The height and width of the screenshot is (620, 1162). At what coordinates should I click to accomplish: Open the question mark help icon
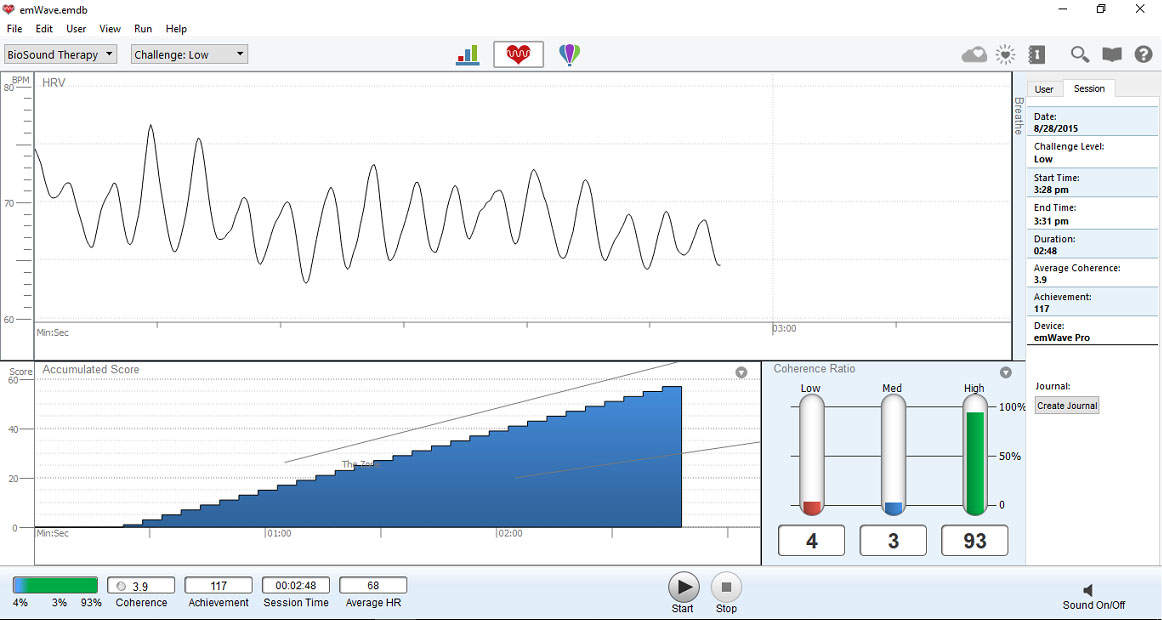[1143, 55]
